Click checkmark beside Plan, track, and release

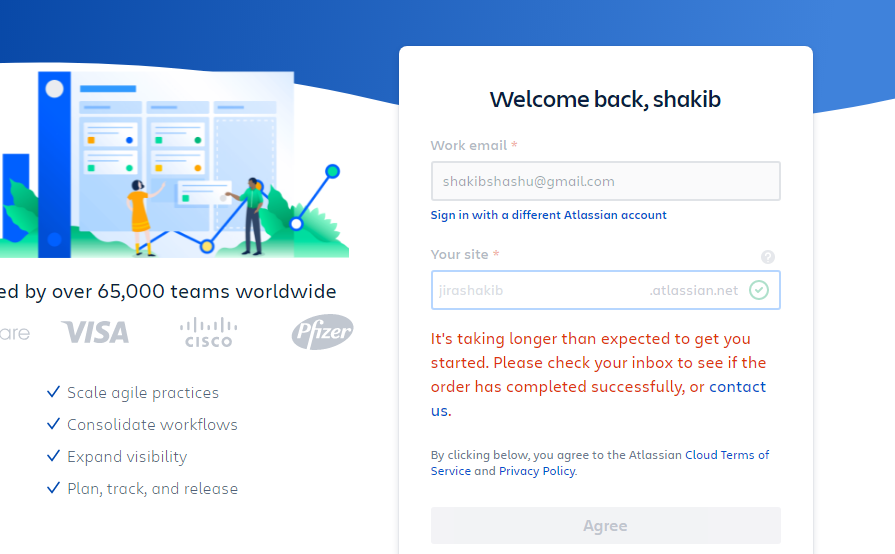tap(54, 489)
